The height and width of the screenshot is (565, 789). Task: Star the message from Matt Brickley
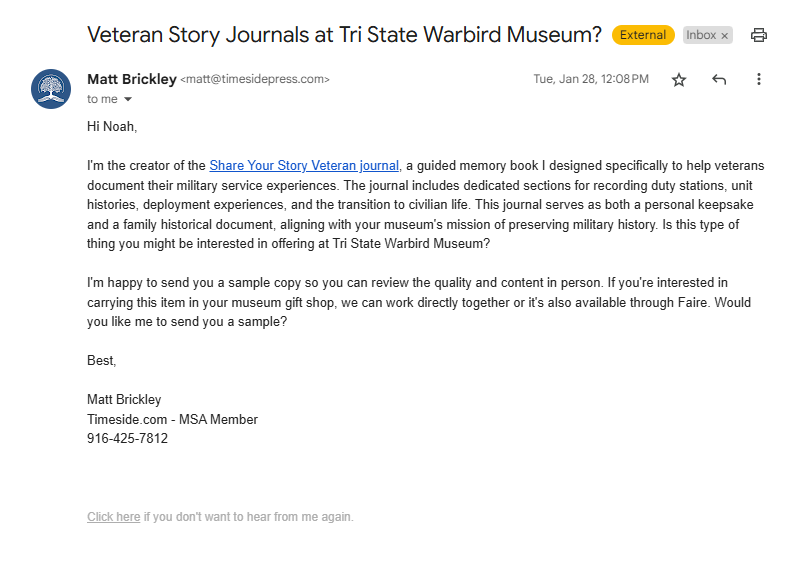point(679,80)
